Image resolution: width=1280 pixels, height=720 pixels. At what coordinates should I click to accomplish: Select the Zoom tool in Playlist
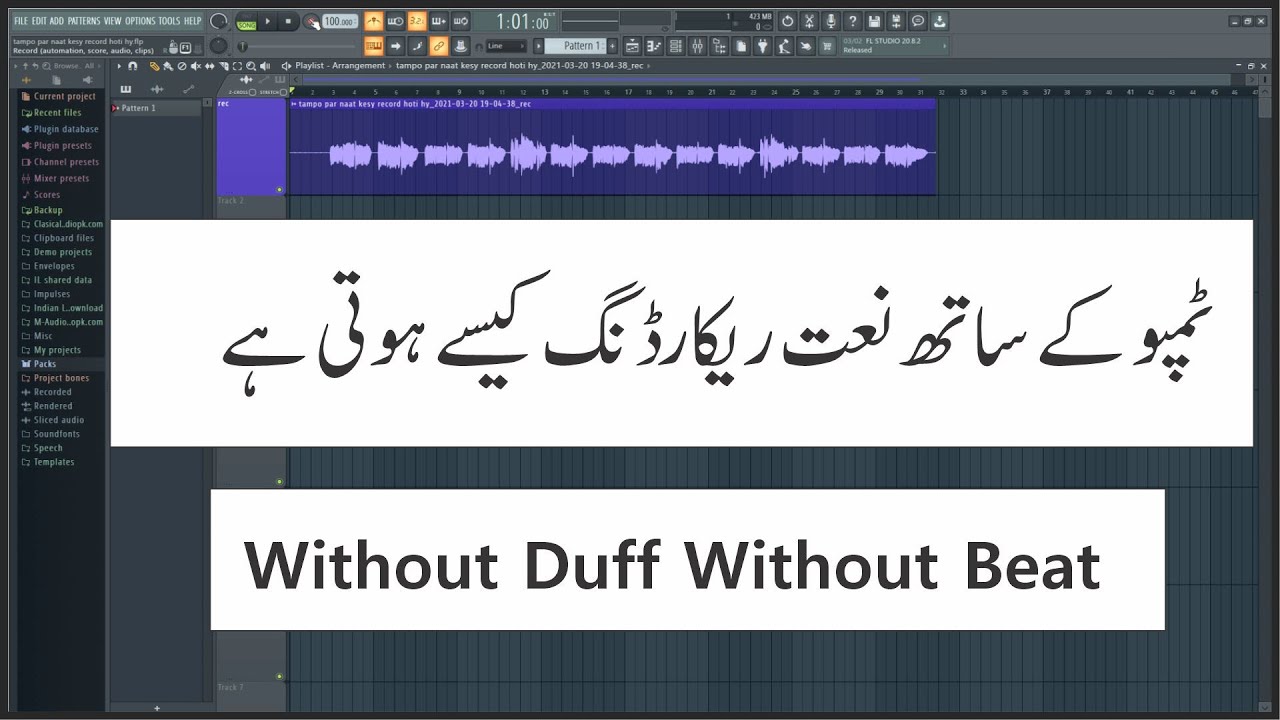click(x=251, y=66)
